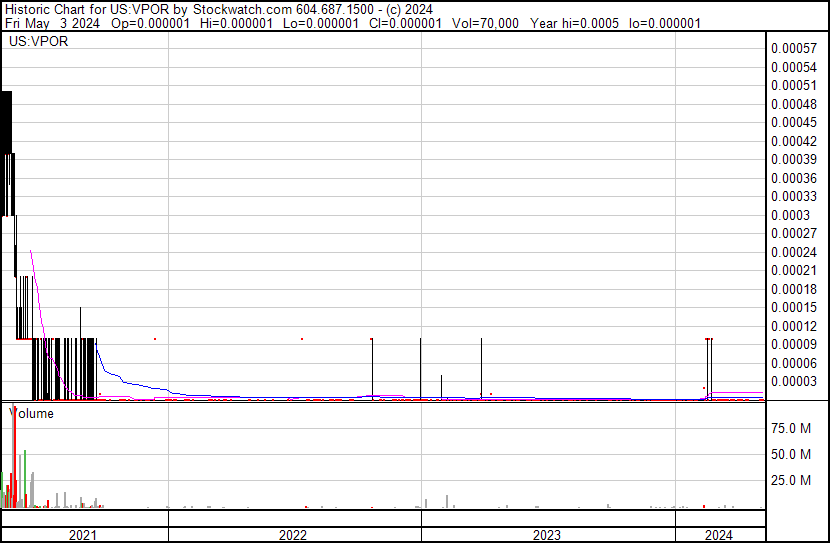Click the US:VPOR ticker label in chart
The height and width of the screenshot is (543, 830).
(39, 41)
